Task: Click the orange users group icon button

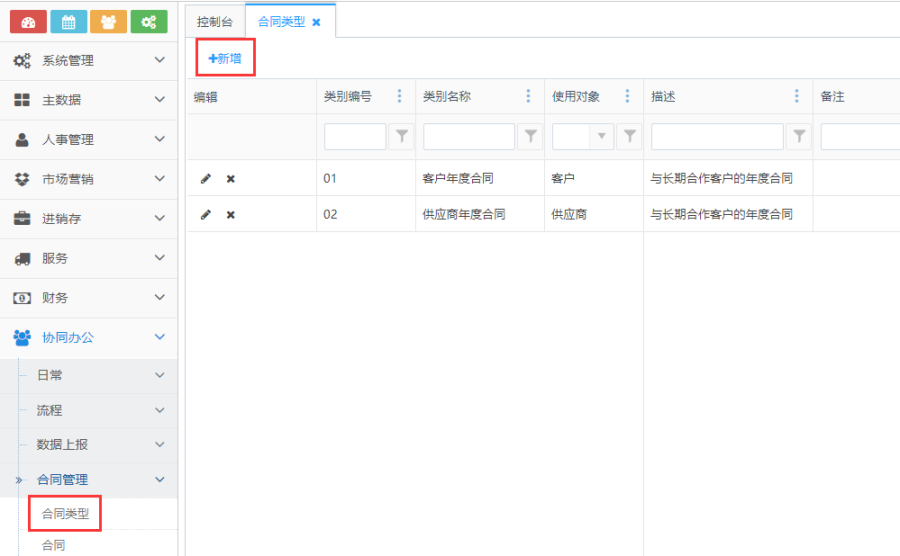Action: coord(108,21)
